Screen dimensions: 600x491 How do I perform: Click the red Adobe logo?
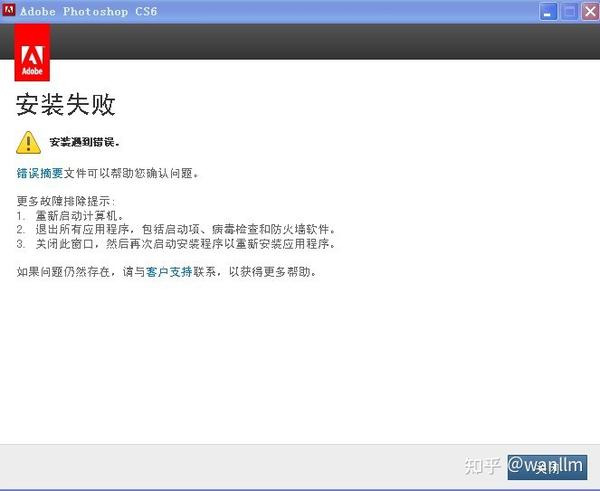coord(32,53)
